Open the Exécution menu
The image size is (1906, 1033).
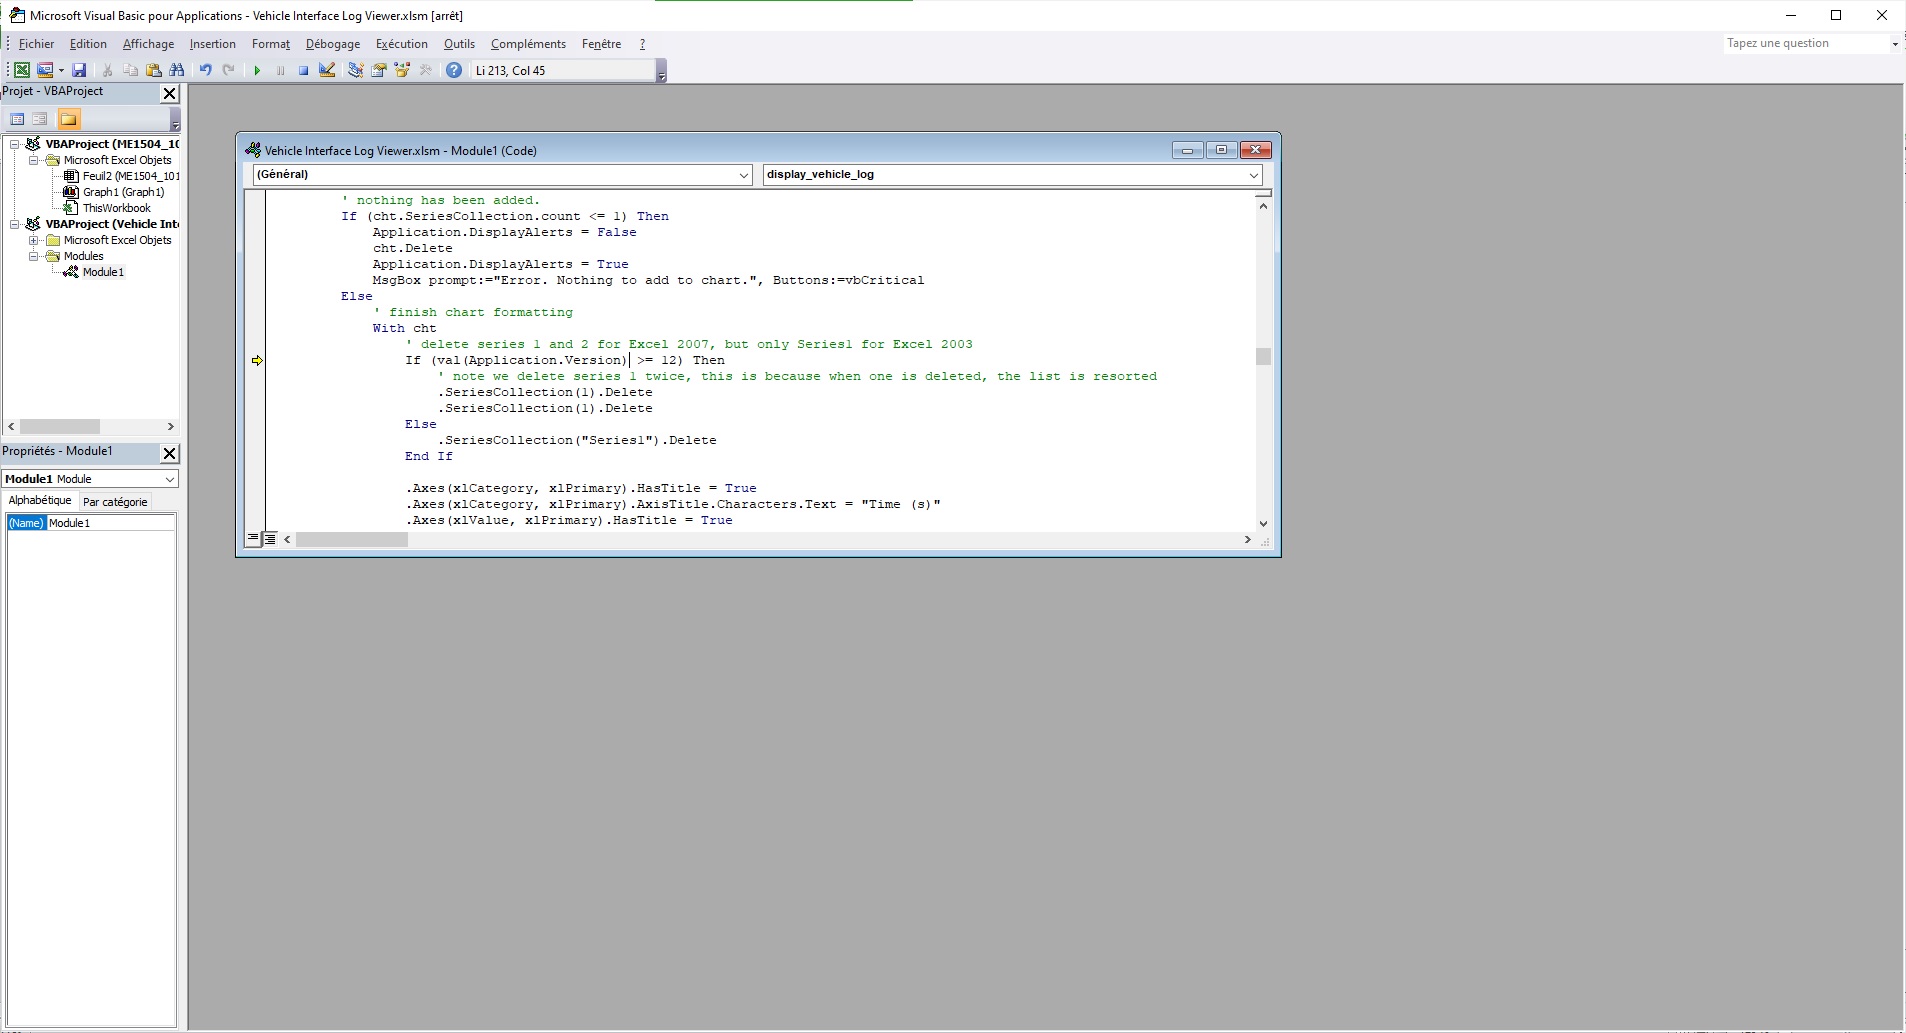(402, 44)
